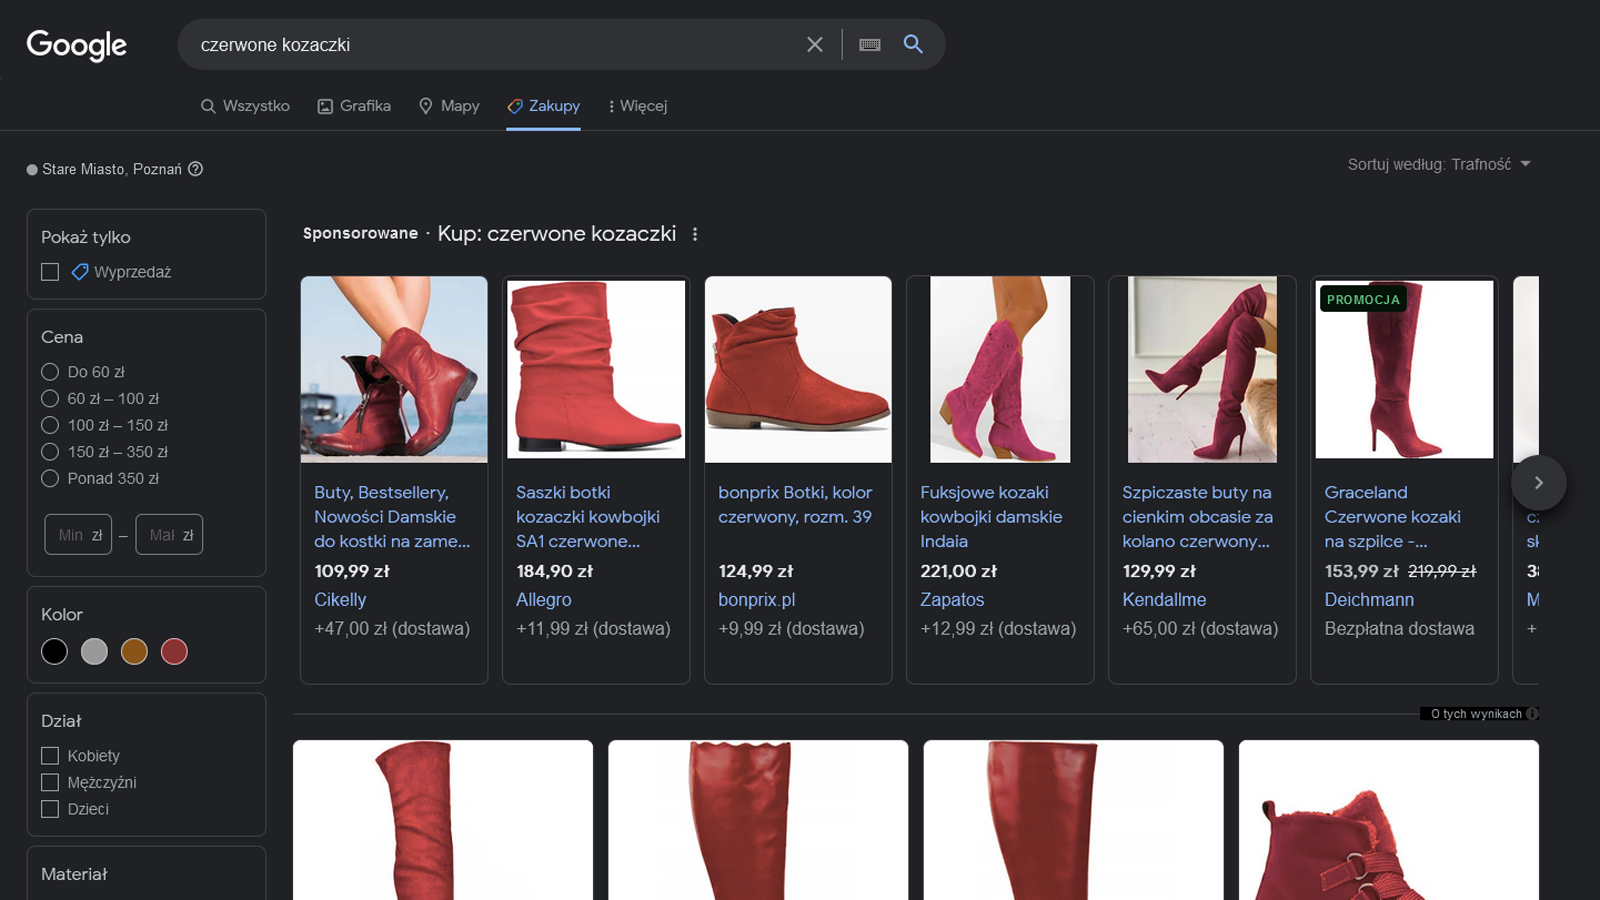Click the 'Stare Miasto, Poznań' location text
Image resolution: width=1600 pixels, height=900 pixels.
coord(112,169)
